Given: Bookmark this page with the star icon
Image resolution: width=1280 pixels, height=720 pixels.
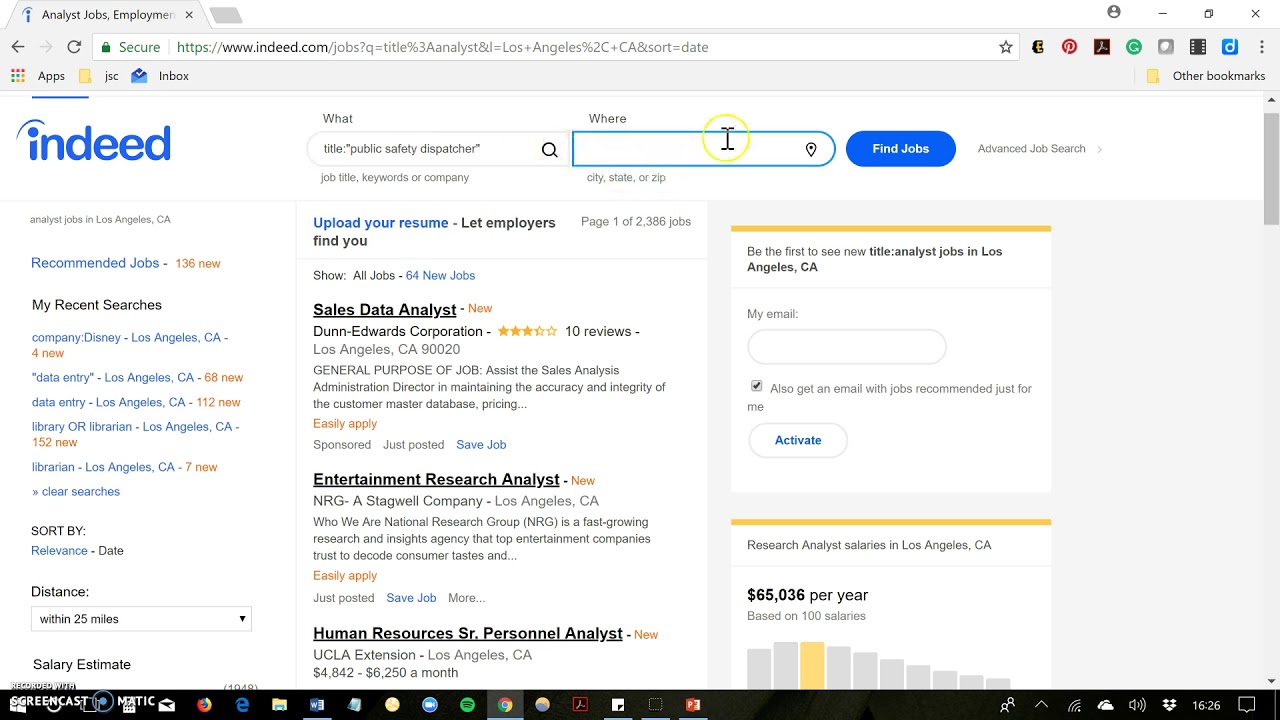Looking at the screenshot, I should [x=1006, y=47].
